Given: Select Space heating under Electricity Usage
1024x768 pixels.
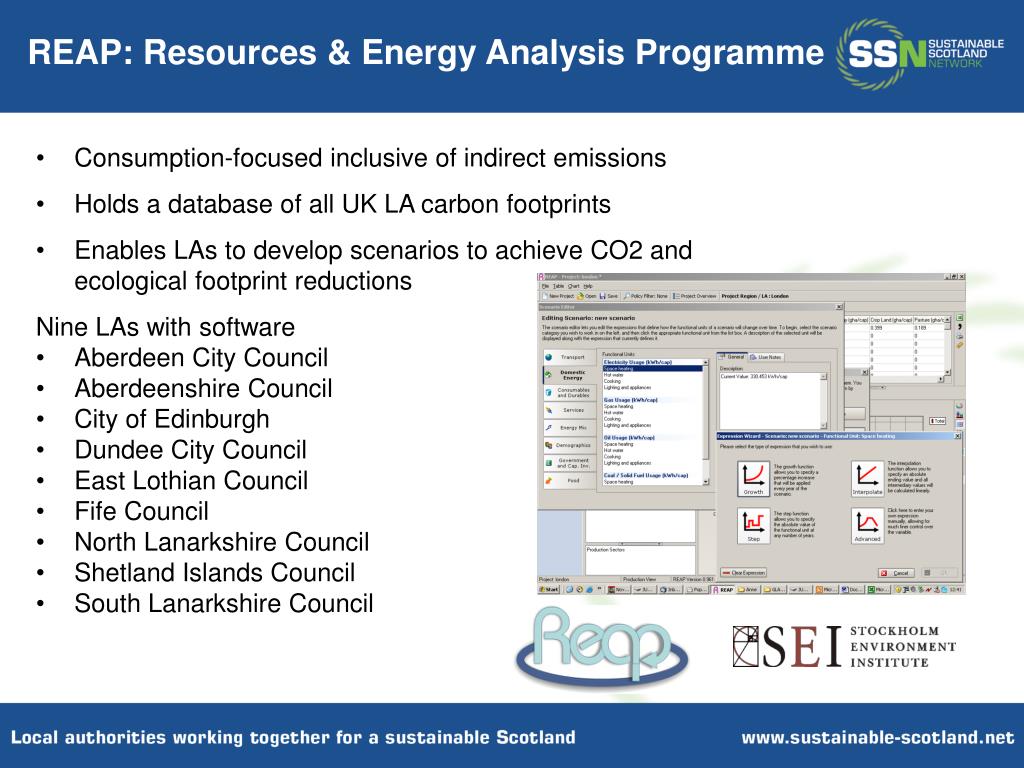Looking at the screenshot, I should point(652,368).
